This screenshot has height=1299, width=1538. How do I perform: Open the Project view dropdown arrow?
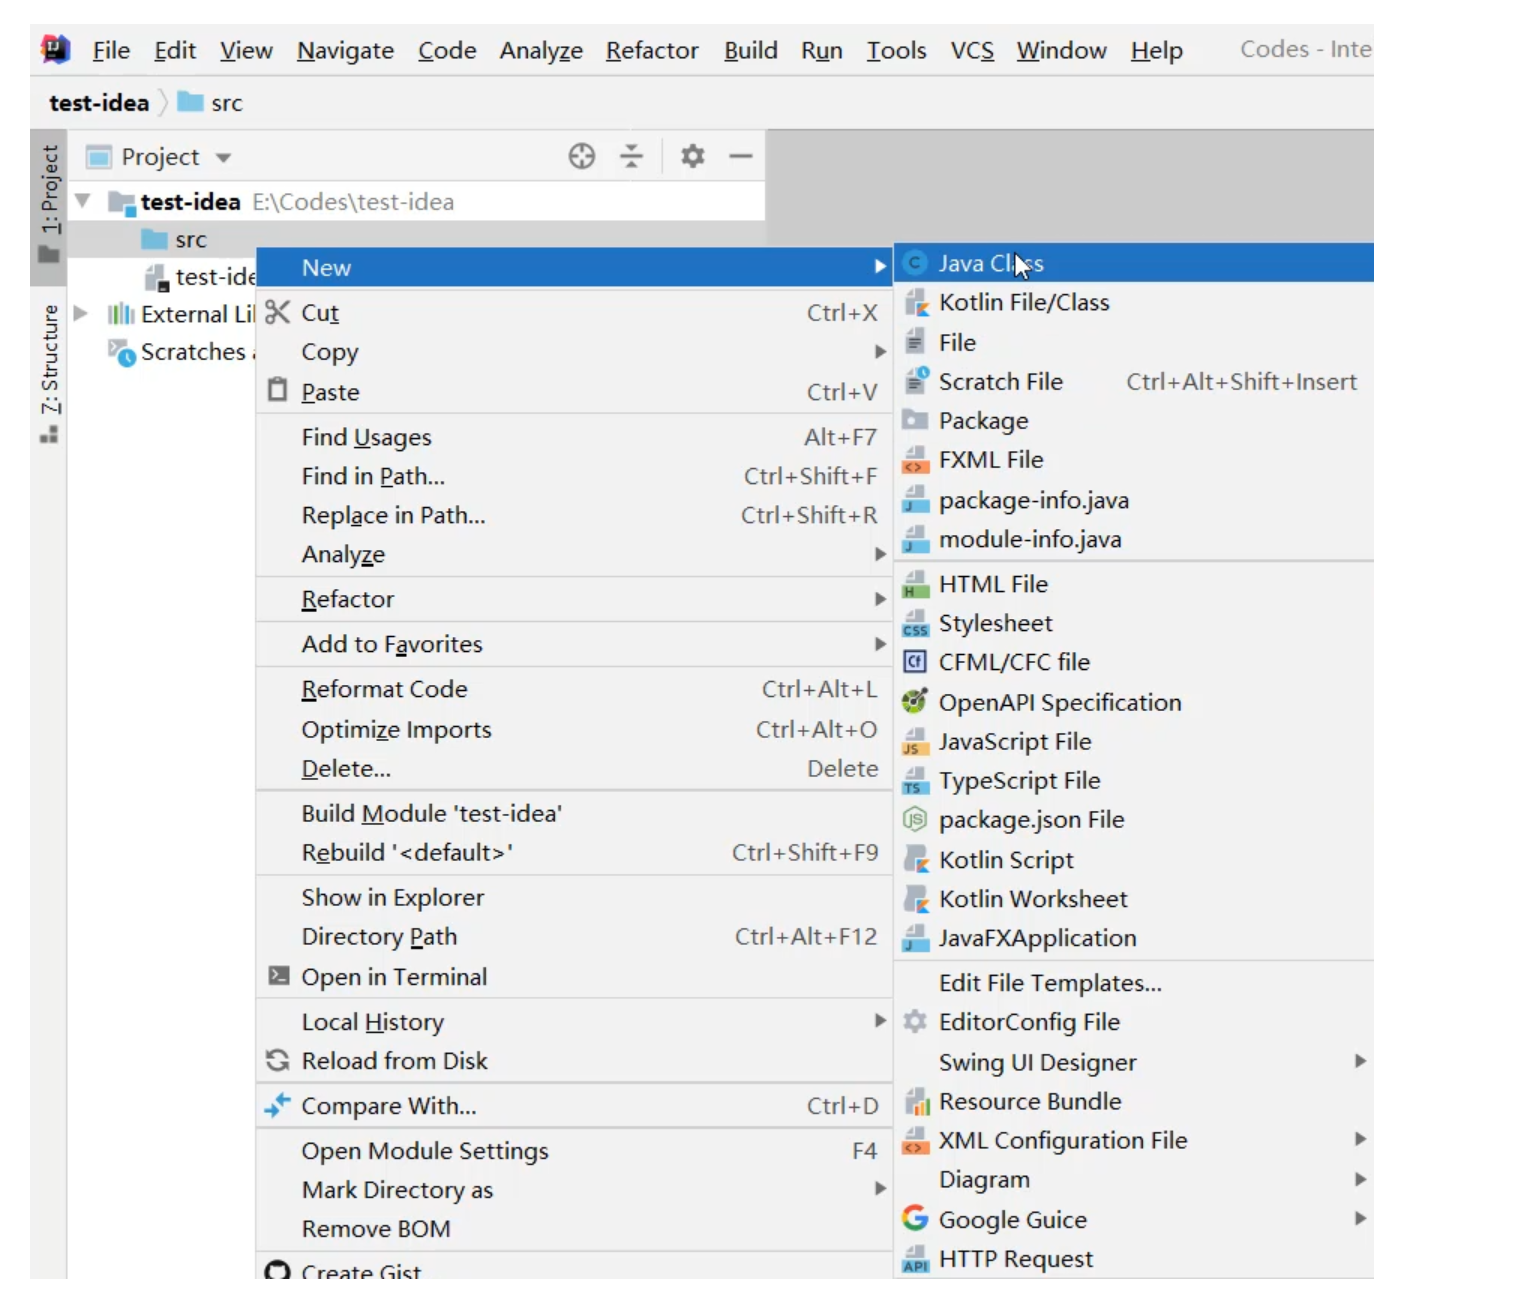coord(224,158)
